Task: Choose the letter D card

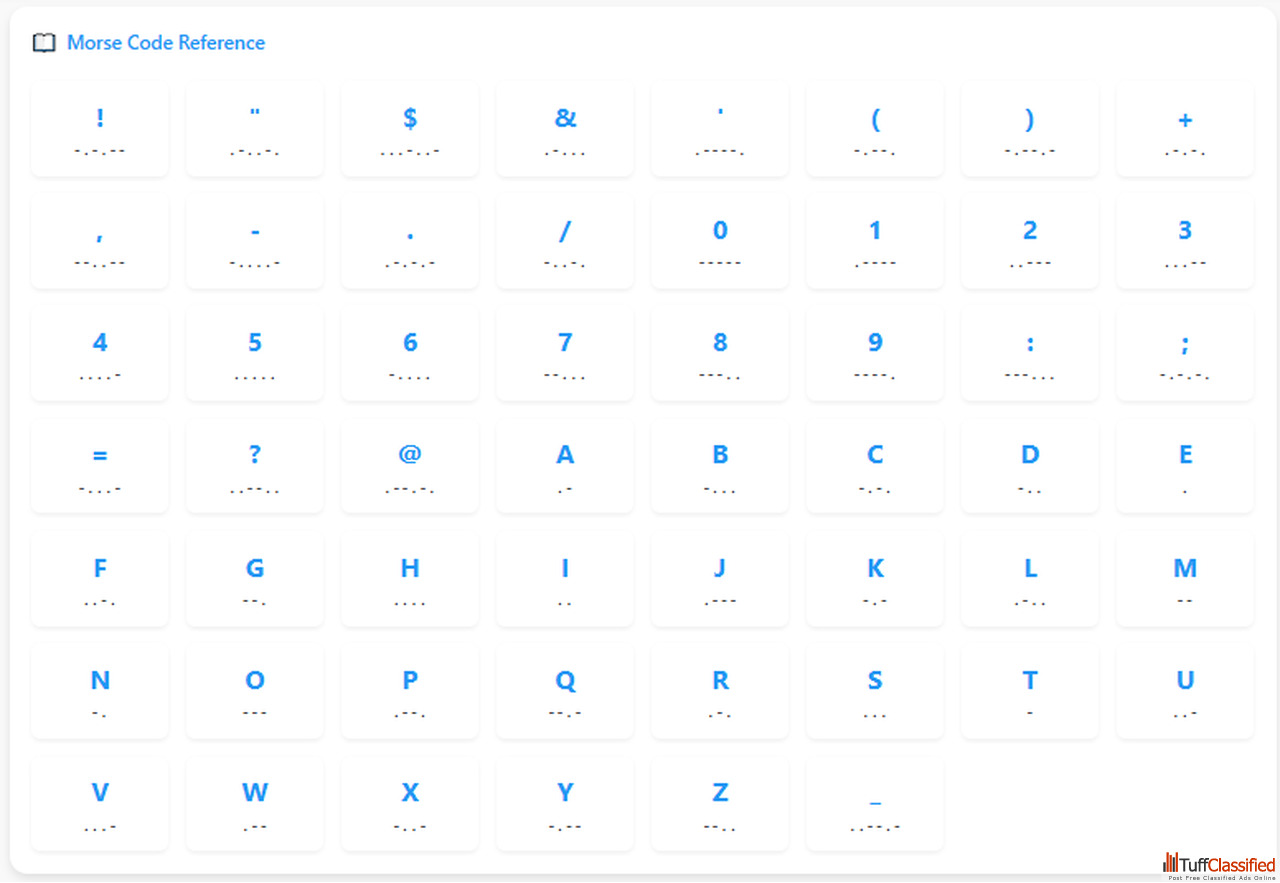Action: pos(1030,467)
